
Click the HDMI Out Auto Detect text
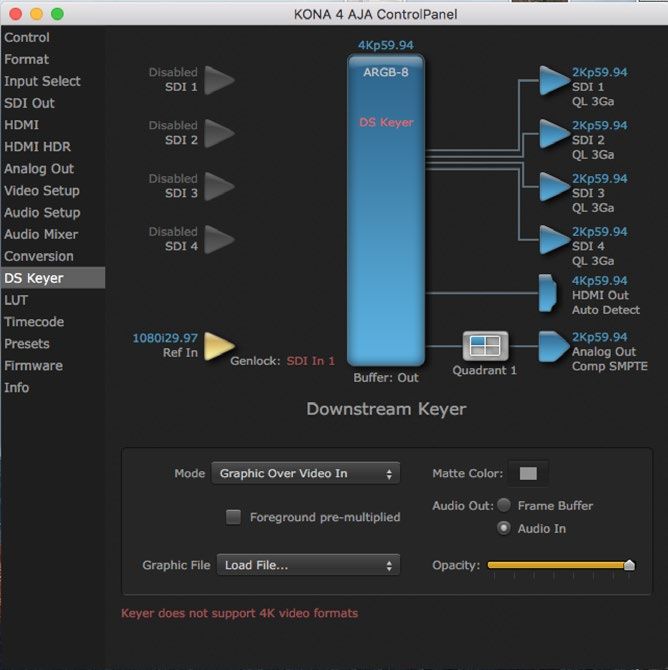click(606, 310)
